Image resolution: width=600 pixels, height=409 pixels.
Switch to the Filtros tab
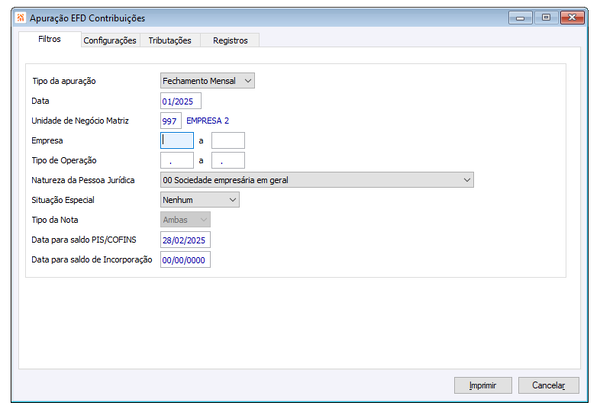(x=50, y=39)
